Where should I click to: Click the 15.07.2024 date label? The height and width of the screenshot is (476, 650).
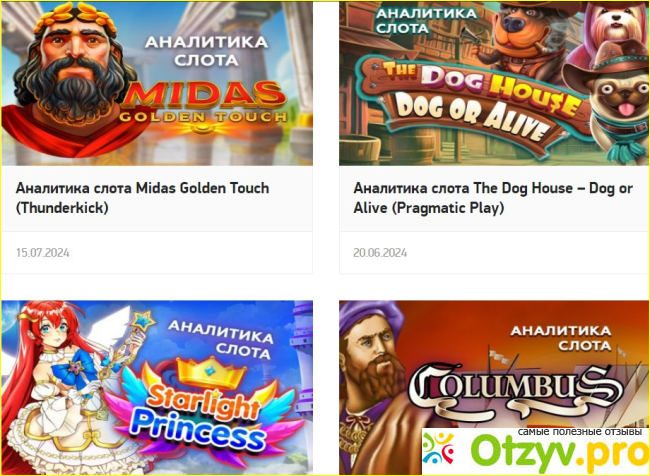pyautogui.click(x=43, y=253)
